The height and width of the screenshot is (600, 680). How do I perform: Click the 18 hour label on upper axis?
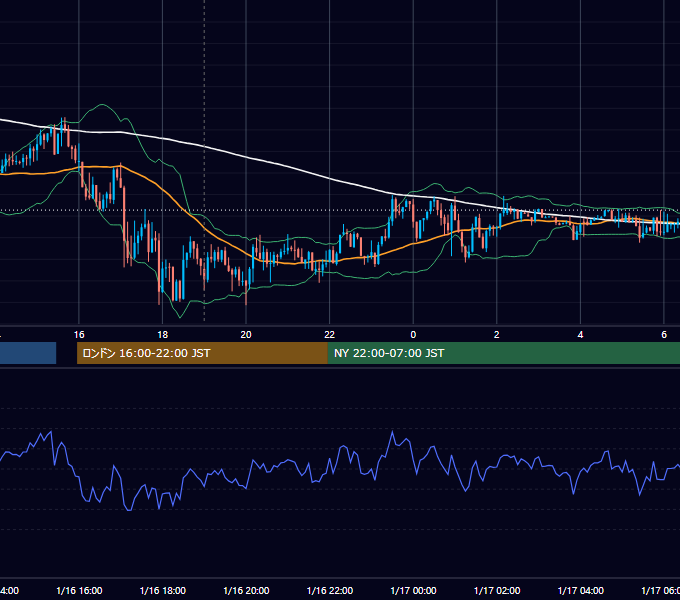coord(162,335)
